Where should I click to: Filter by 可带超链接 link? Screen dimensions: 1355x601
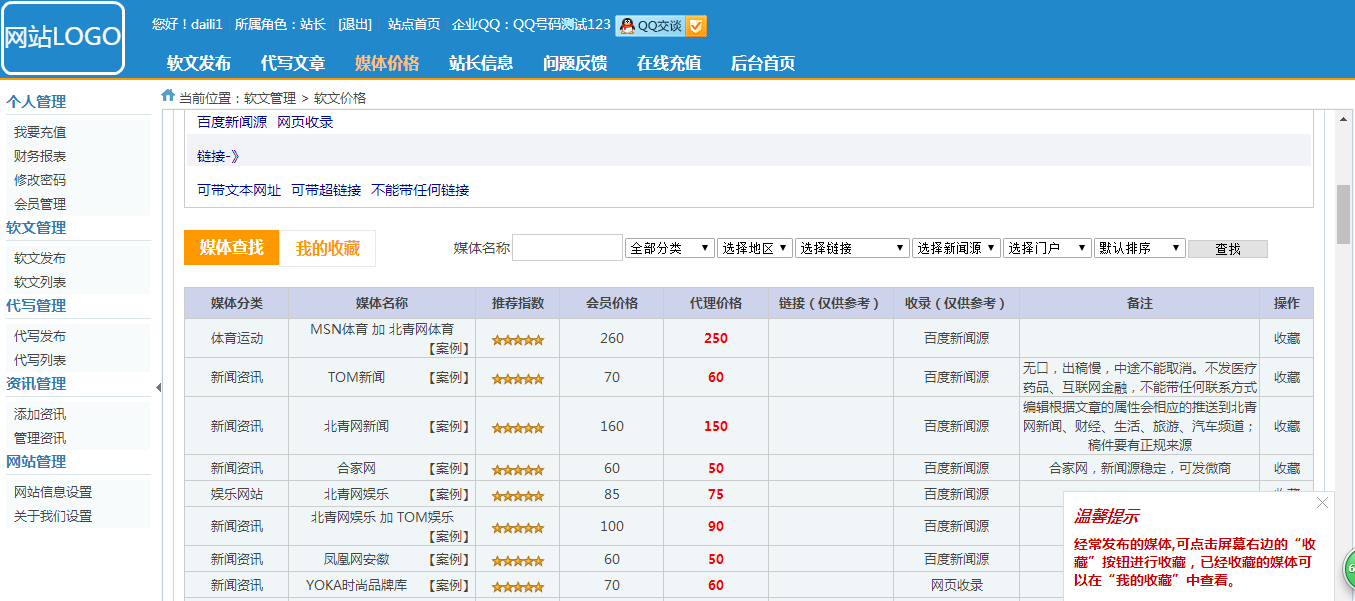click(326, 190)
